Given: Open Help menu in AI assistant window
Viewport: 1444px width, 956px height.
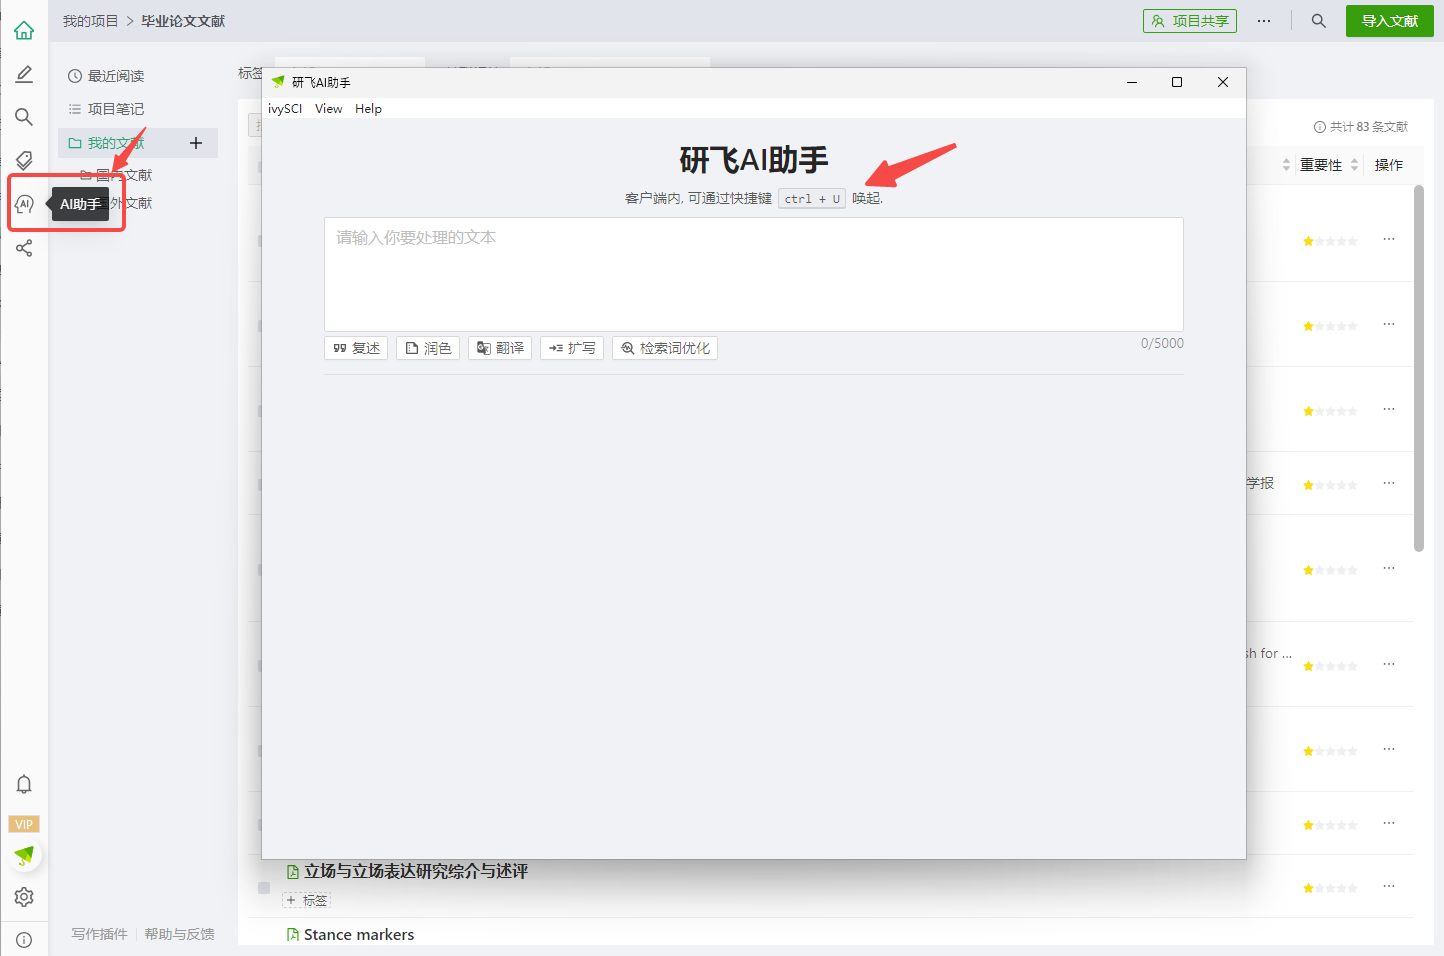Looking at the screenshot, I should 368,109.
